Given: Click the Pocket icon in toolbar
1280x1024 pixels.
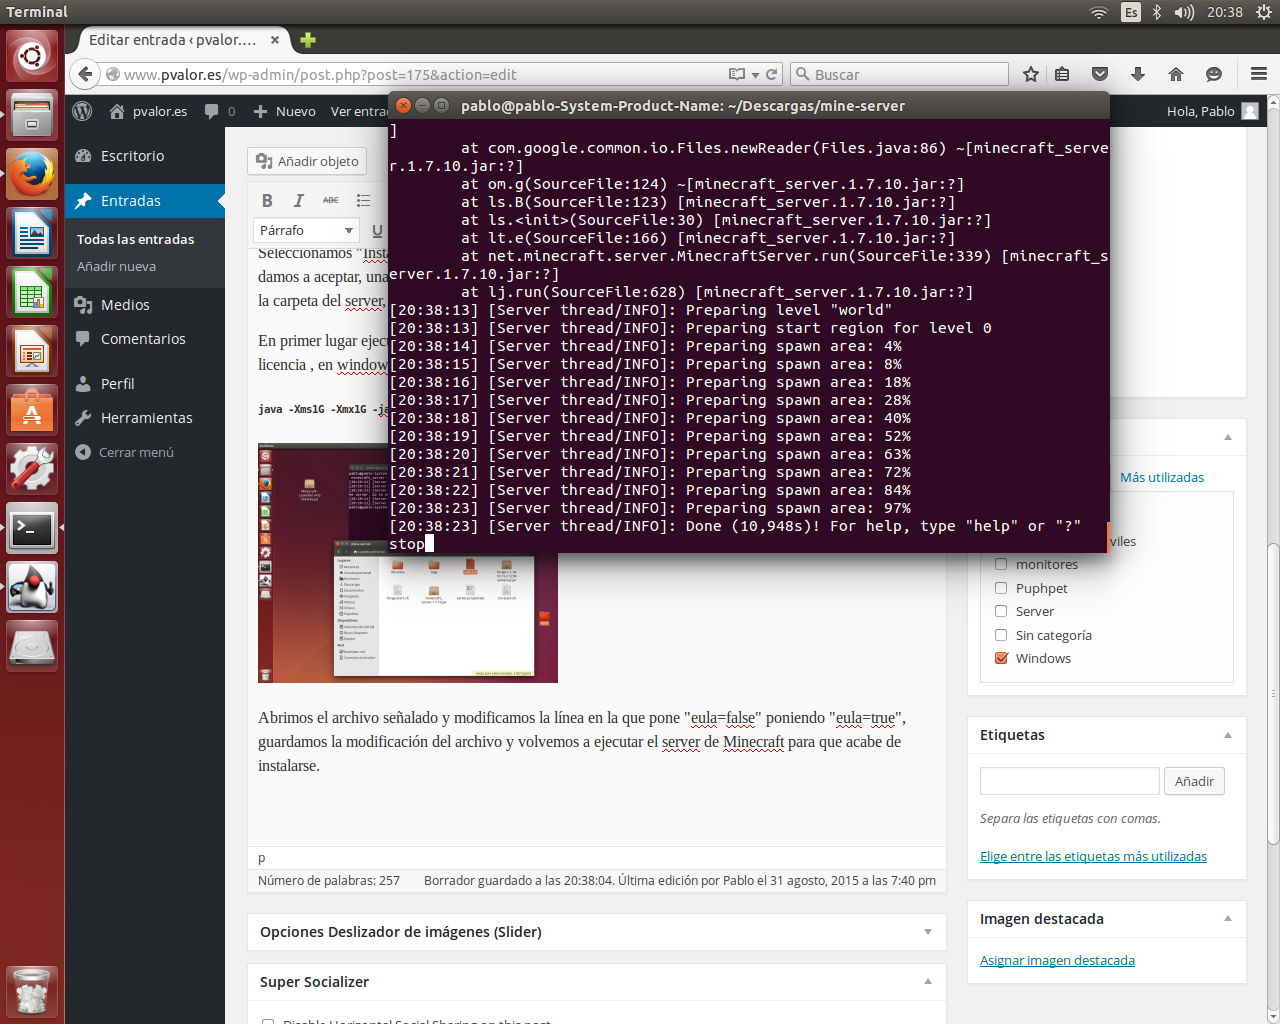Looking at the screenshot, I should click(1100, 74).
